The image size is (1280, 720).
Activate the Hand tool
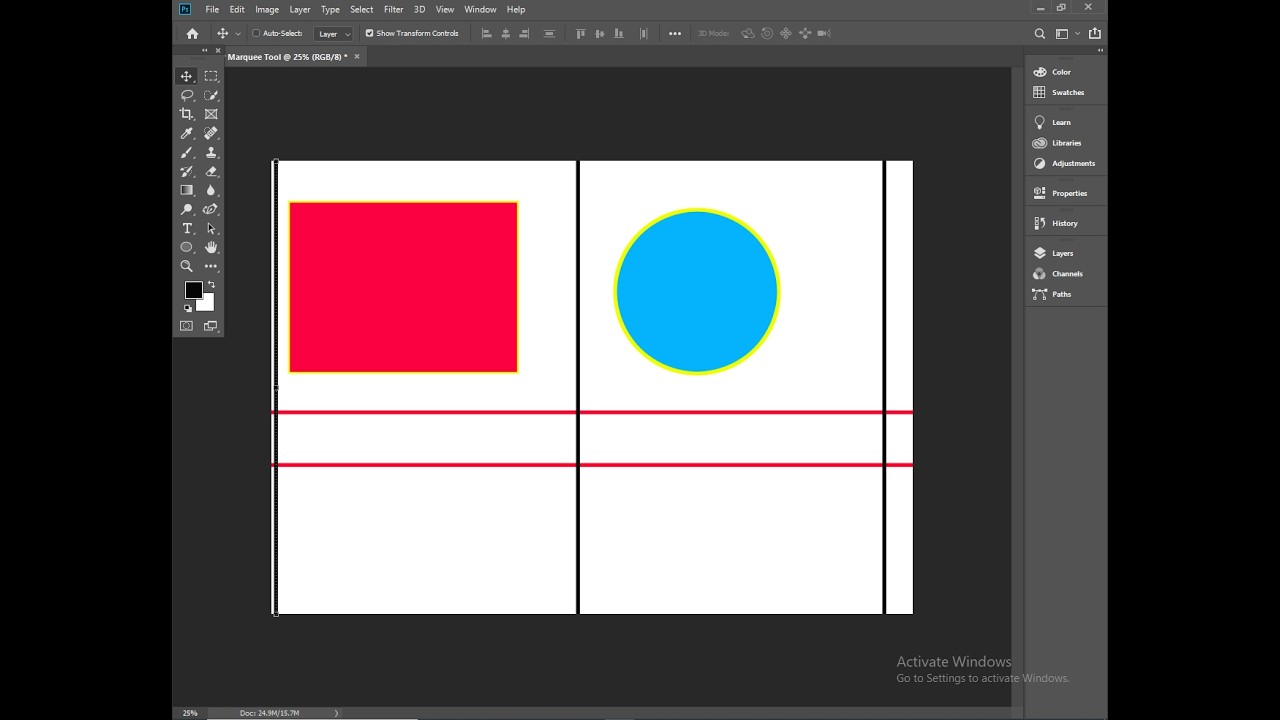(x=211, y=247)
